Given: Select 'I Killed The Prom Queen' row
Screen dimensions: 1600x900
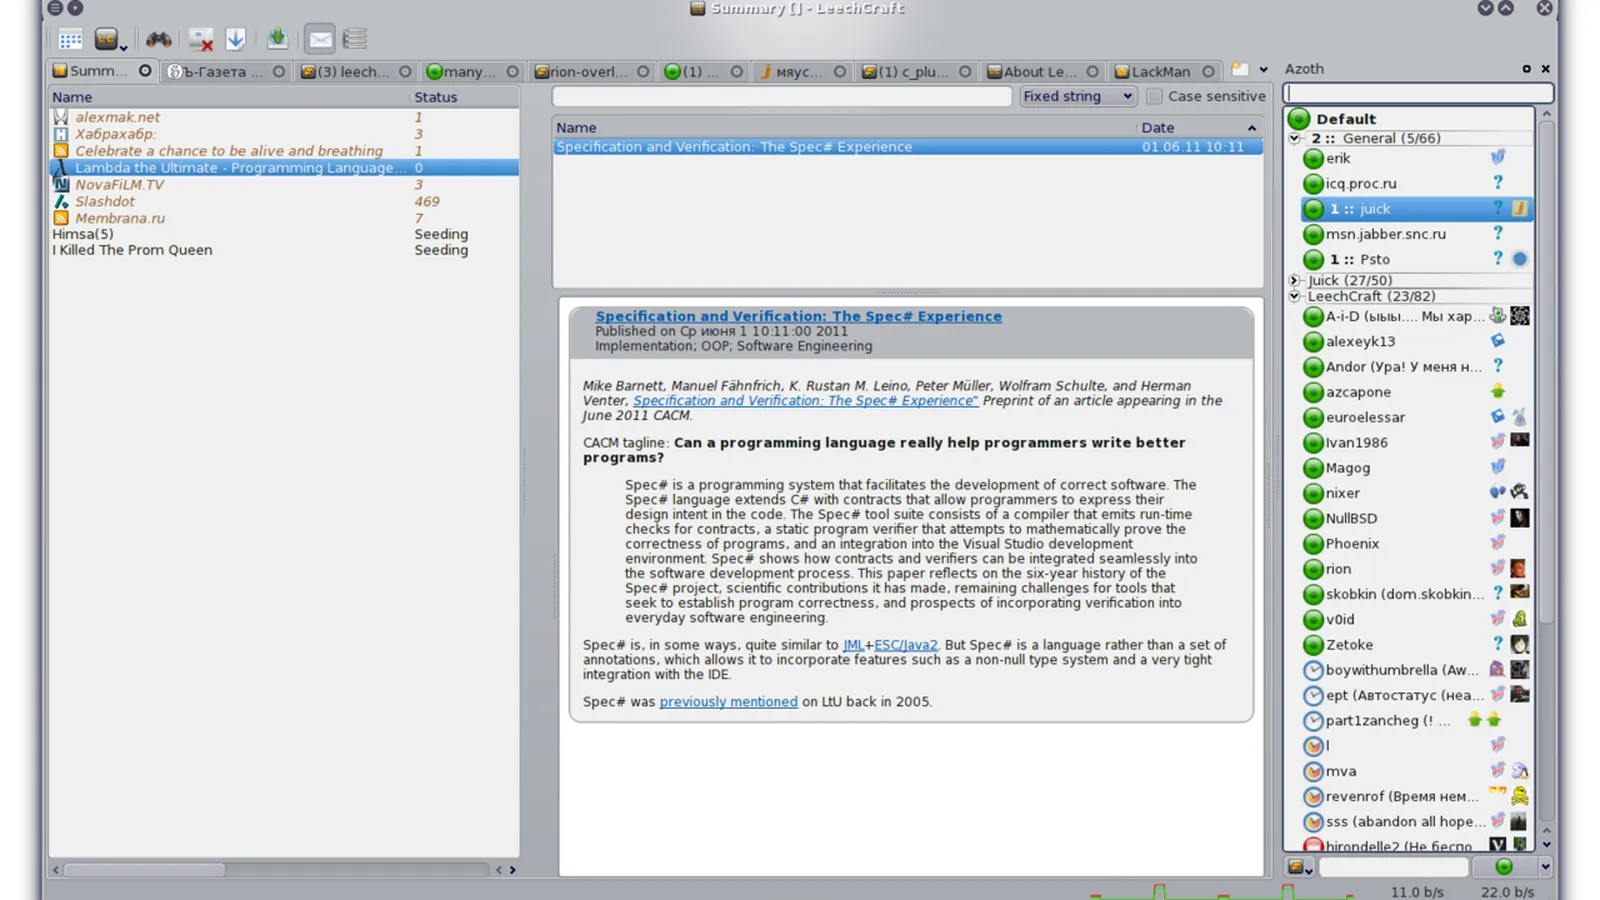Looking at the screenshot, I should click(x=284, y=250).
